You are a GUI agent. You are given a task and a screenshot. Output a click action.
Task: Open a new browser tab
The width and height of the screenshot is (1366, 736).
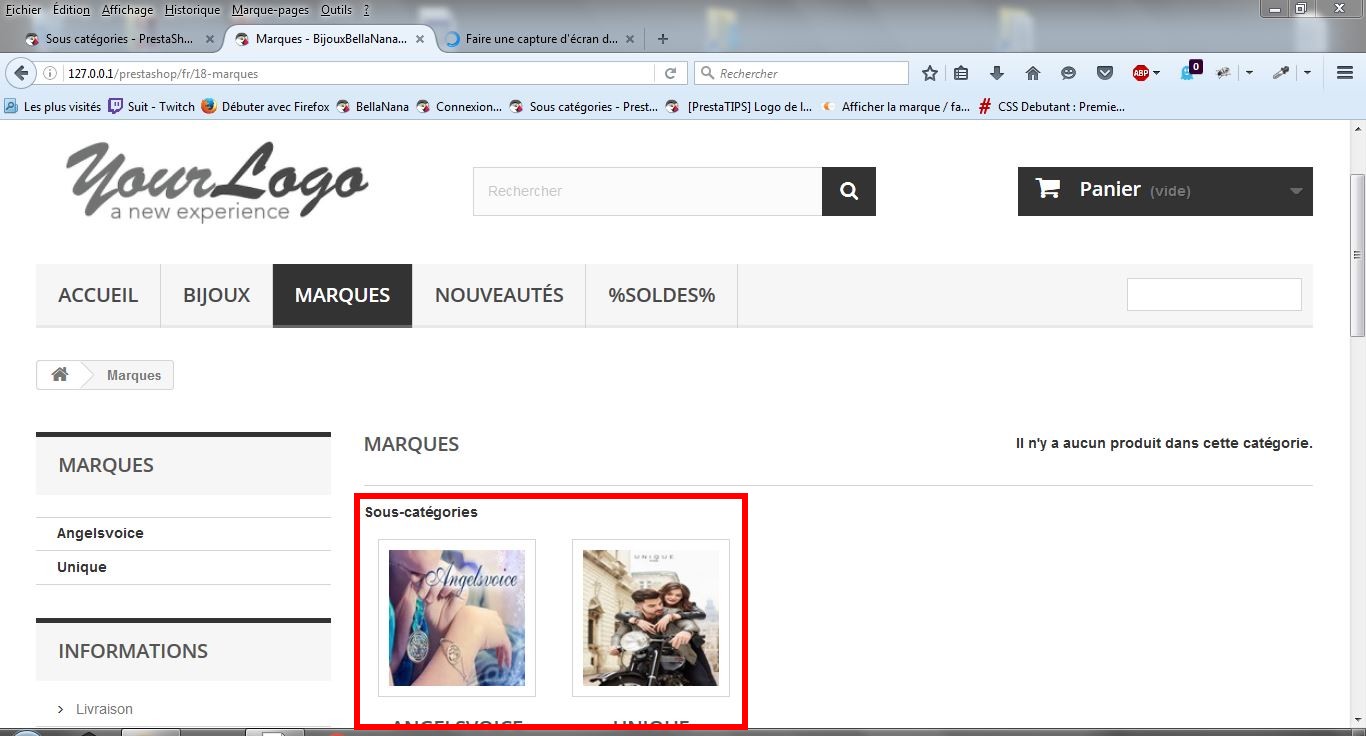tap(662, 39)
